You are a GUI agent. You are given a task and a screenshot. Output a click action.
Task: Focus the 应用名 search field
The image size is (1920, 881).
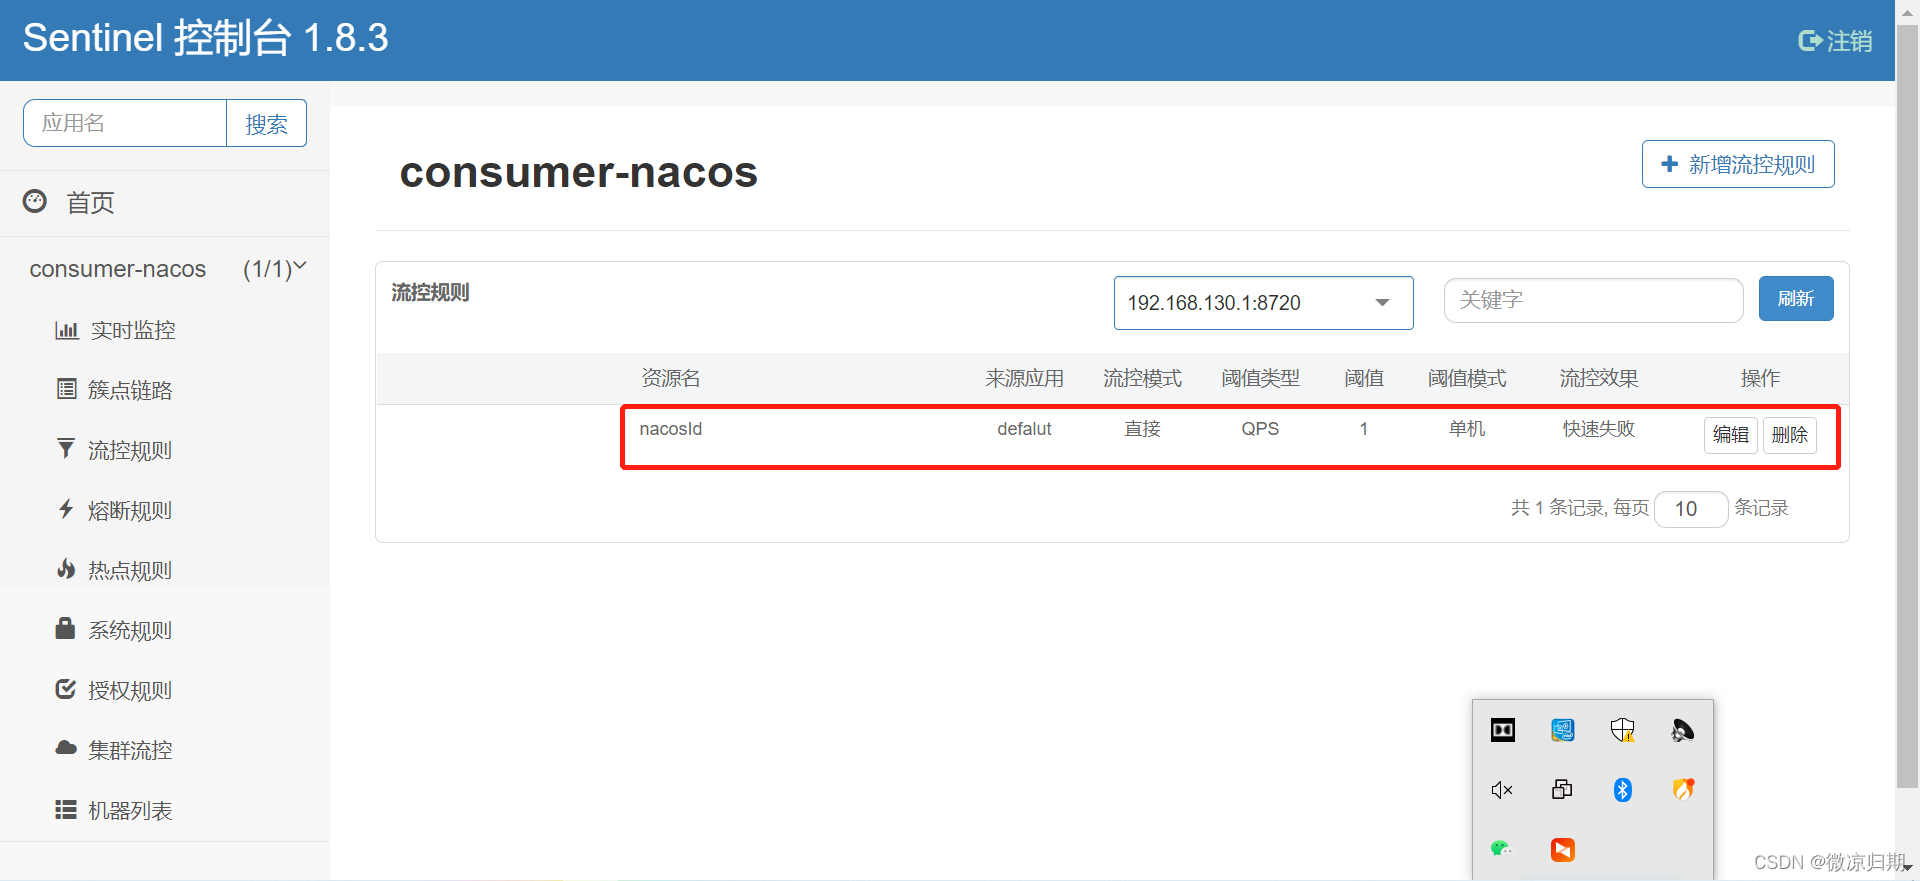click(125, 123)
